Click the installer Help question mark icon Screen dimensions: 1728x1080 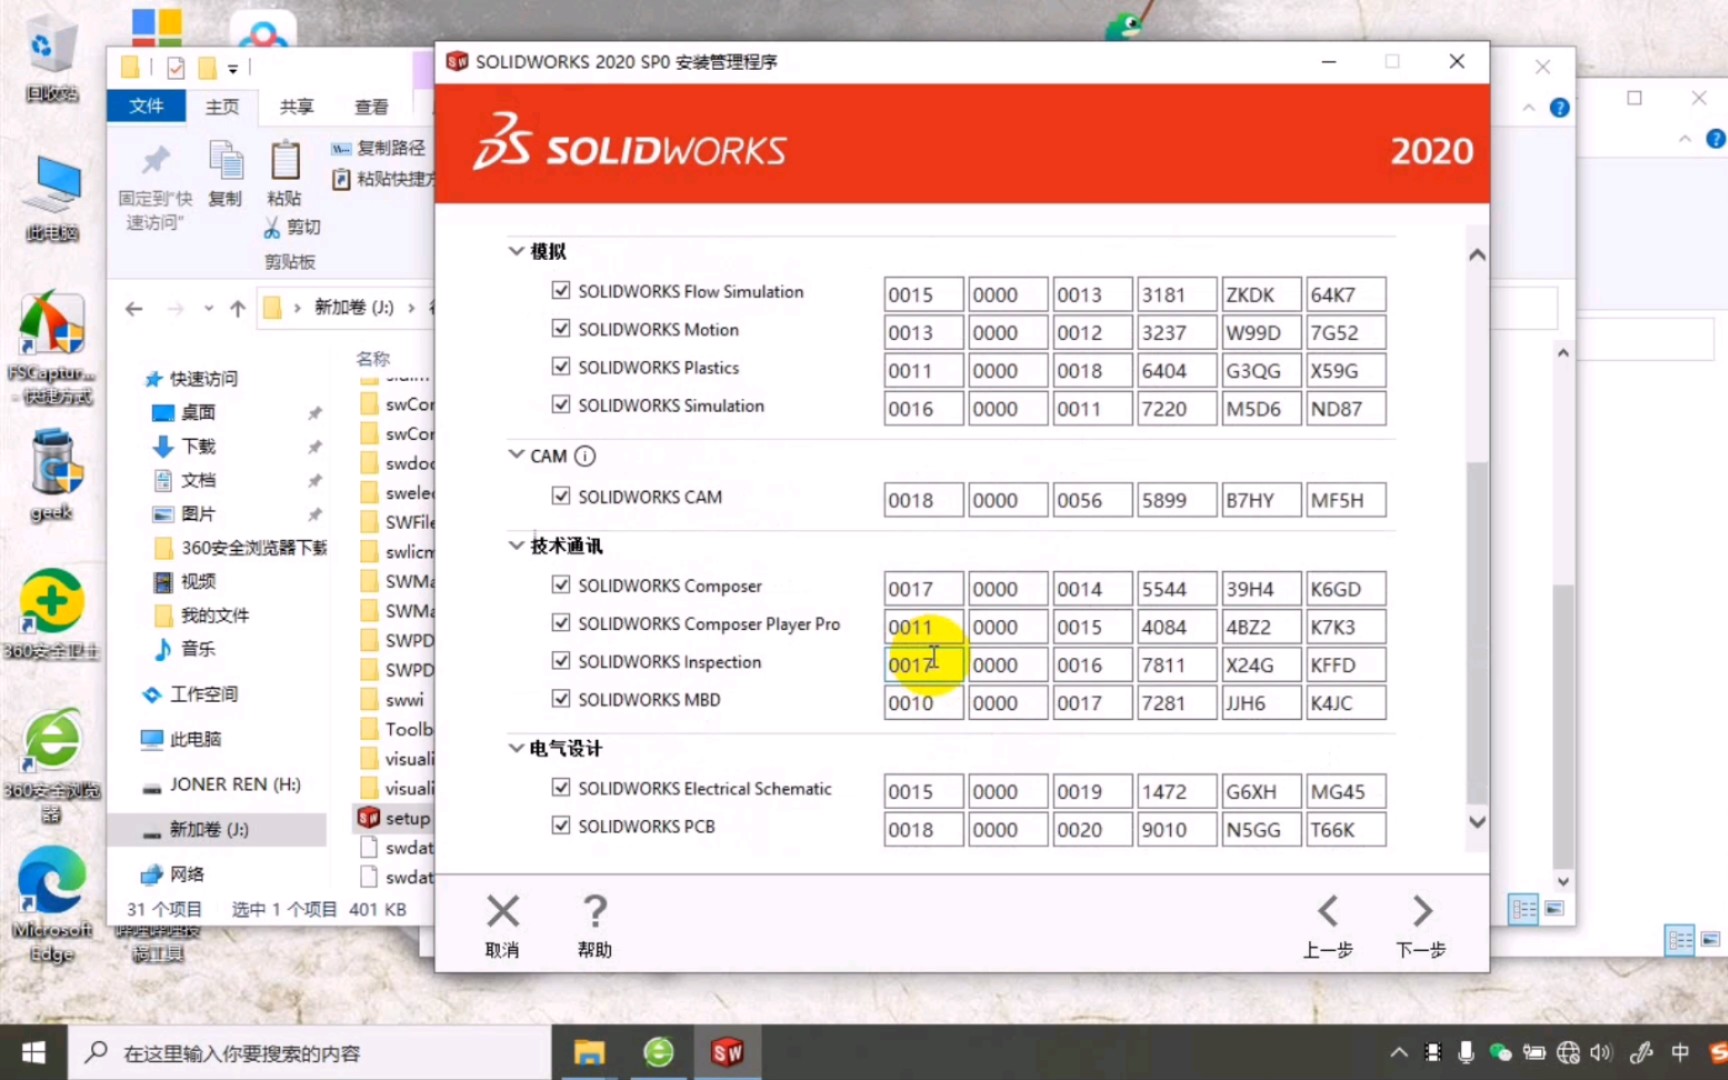point(594,913)
